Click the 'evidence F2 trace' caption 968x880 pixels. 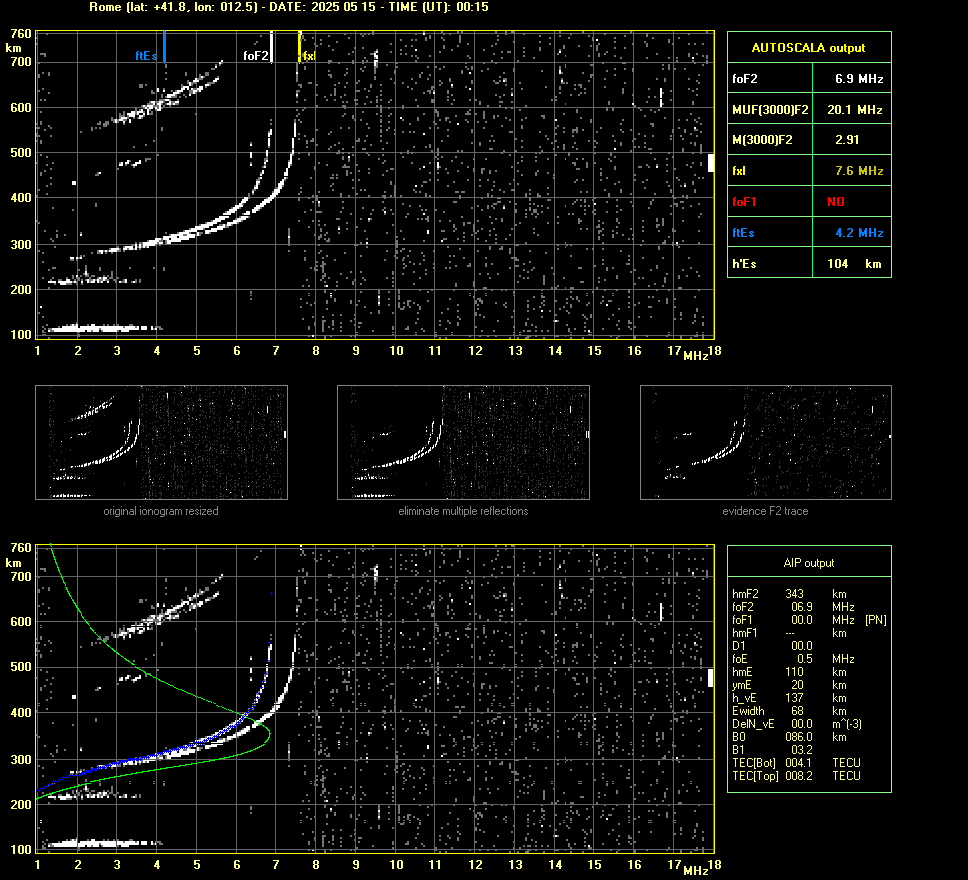pos(765,511)
